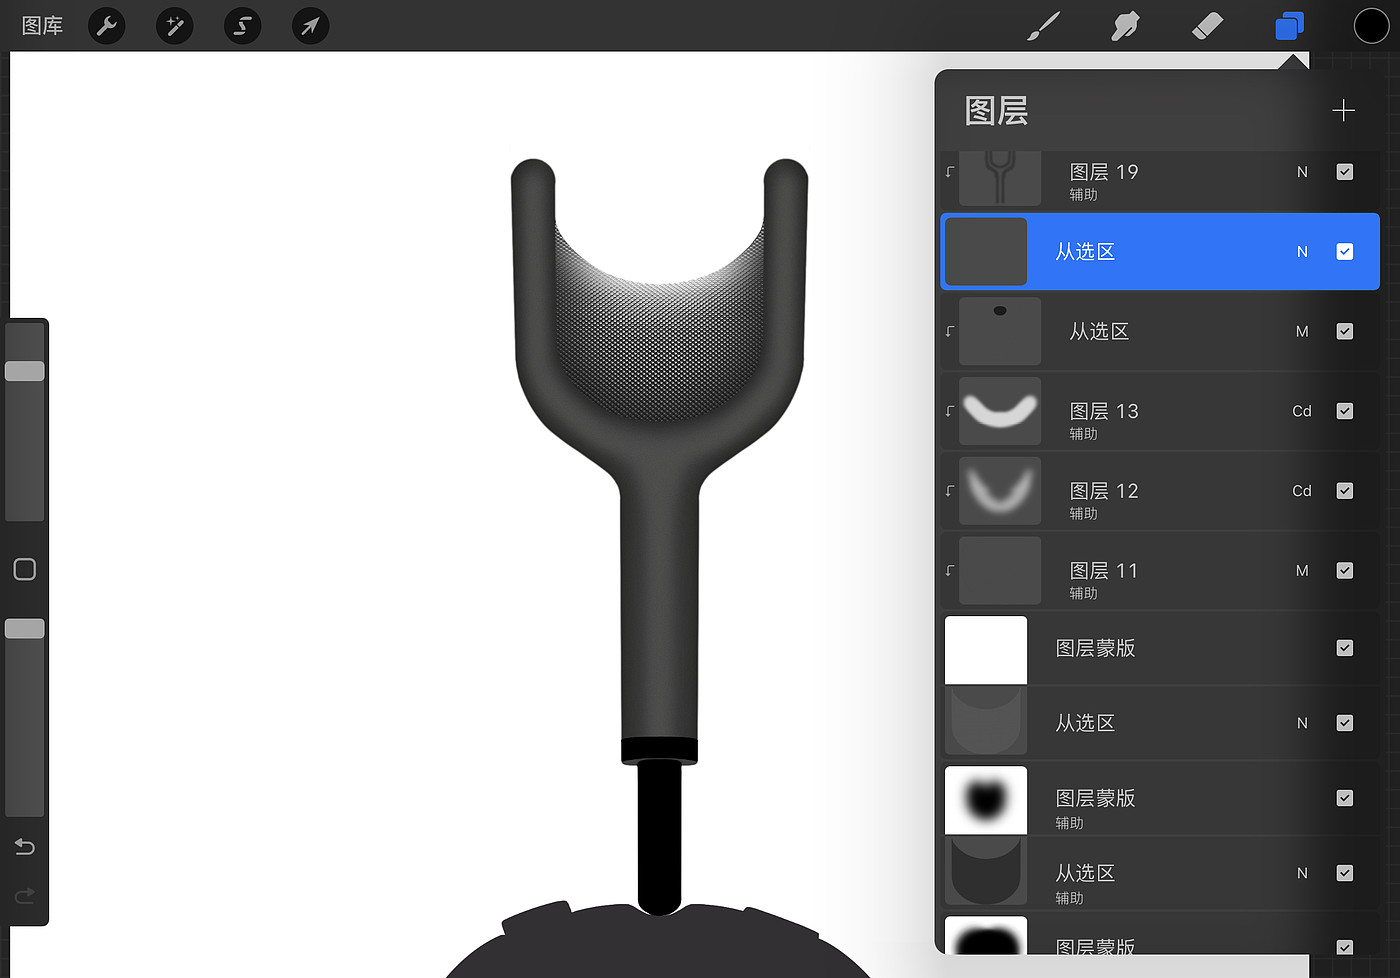Tap the black-dot thumbnail of the 从选区 layer

coord(1000,331)
